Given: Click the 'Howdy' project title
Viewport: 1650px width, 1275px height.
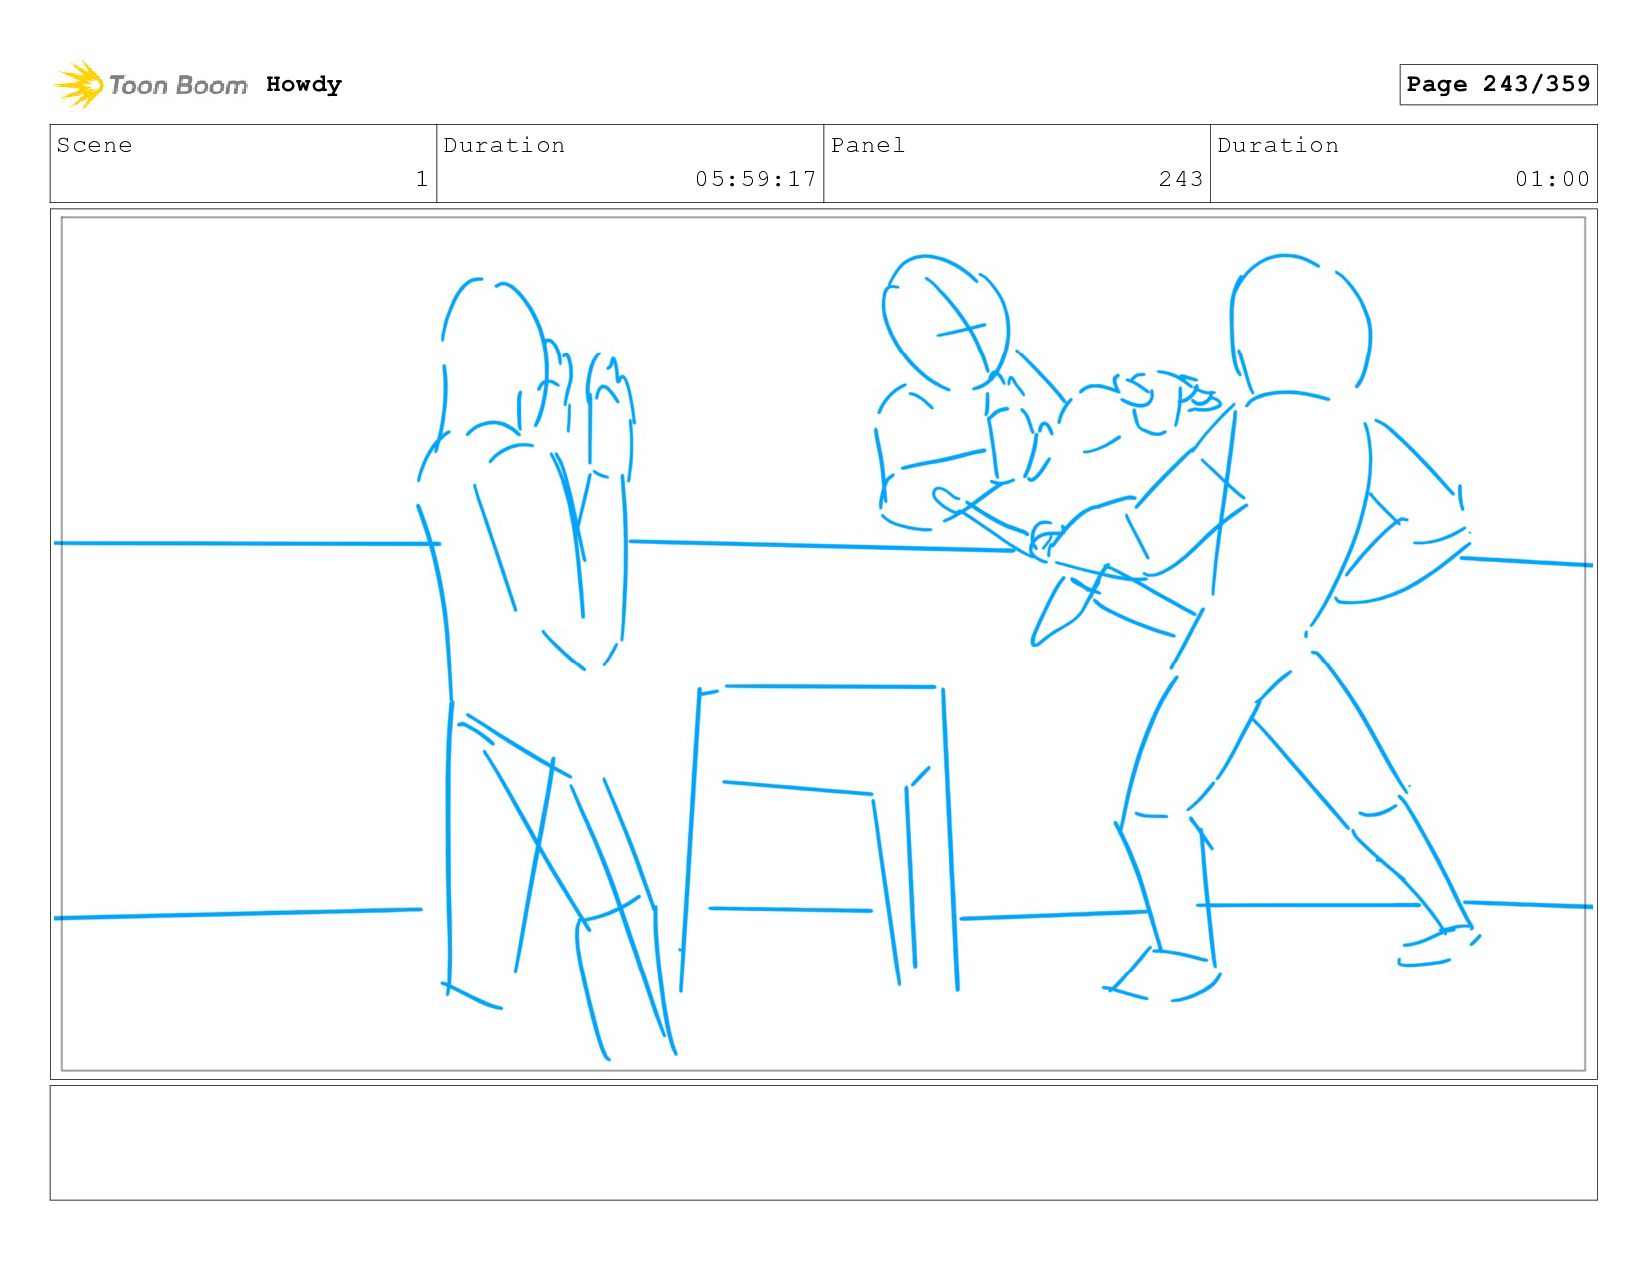Looking at the screenshot, I should [304, 85].
